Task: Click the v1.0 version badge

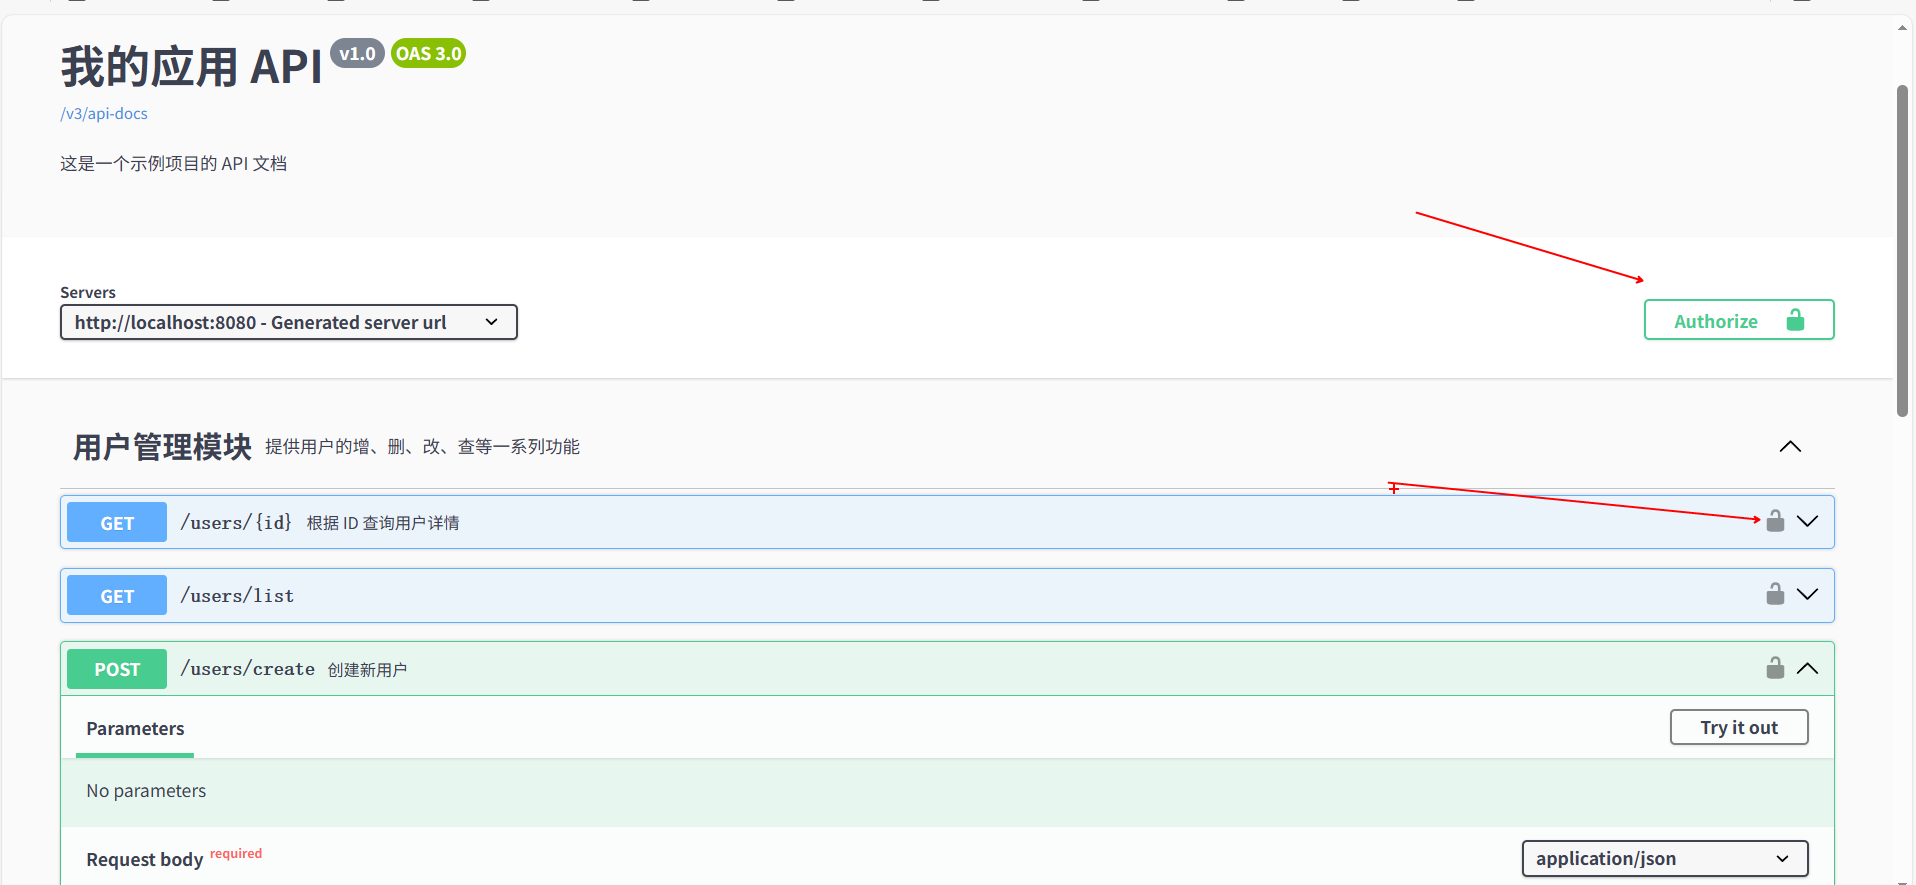Action: pyautogui.click(x=357, y=54)
